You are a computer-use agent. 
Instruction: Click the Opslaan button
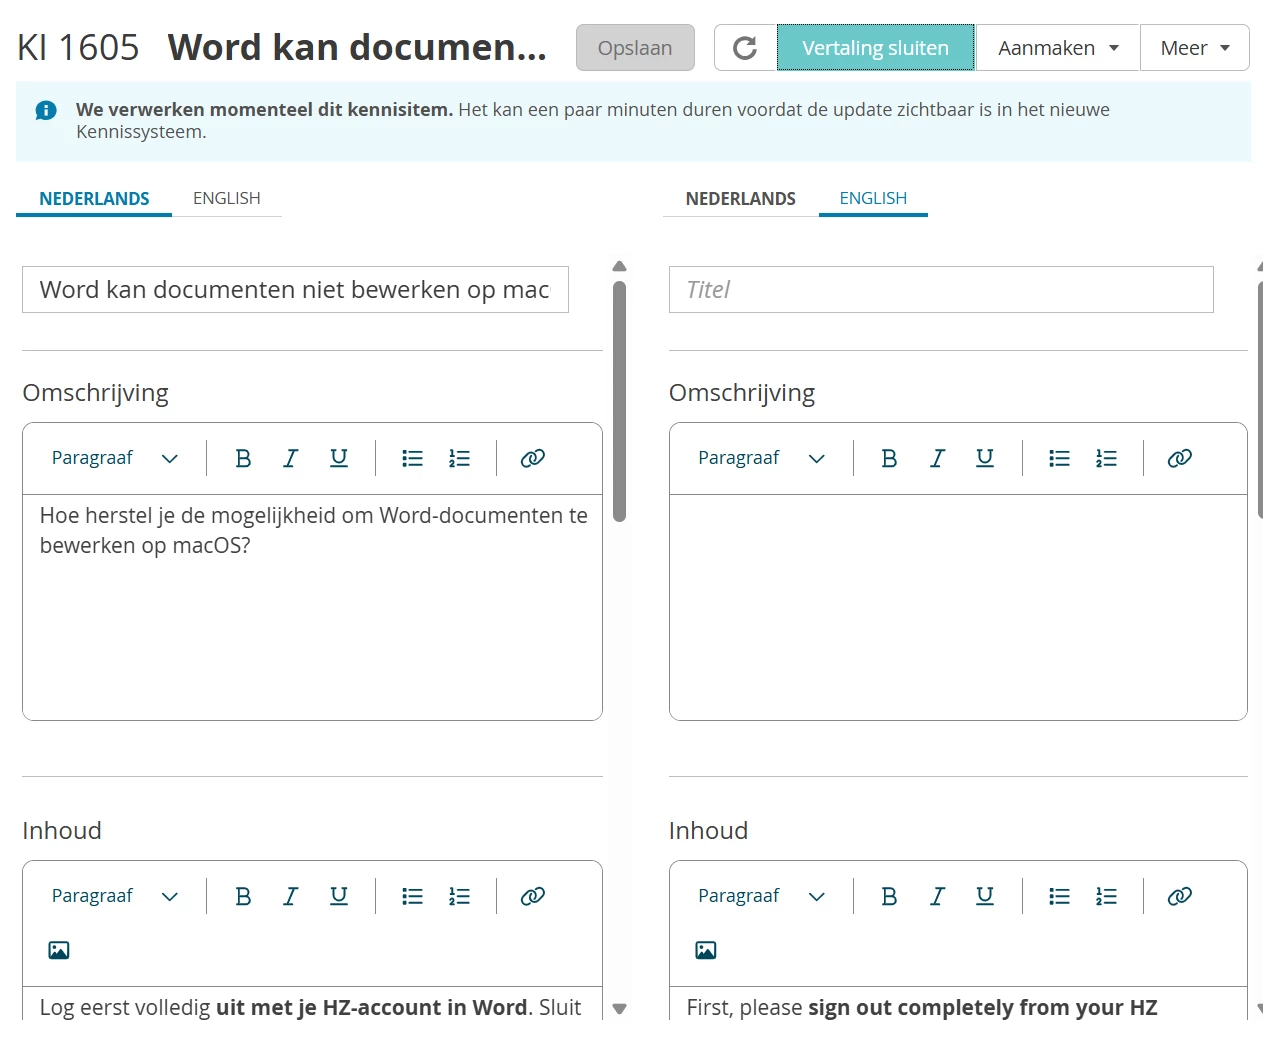[635, 48]
